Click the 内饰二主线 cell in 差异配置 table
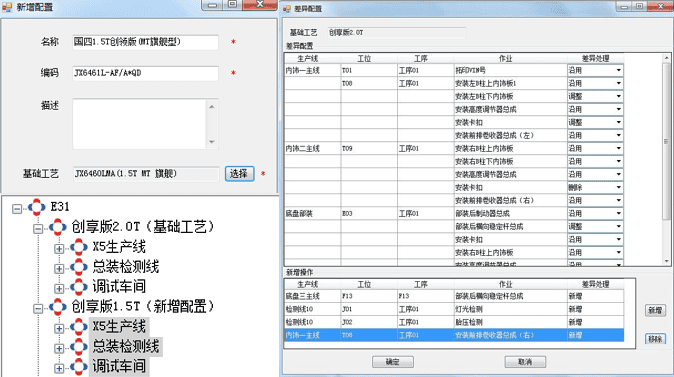 point(312,148)
